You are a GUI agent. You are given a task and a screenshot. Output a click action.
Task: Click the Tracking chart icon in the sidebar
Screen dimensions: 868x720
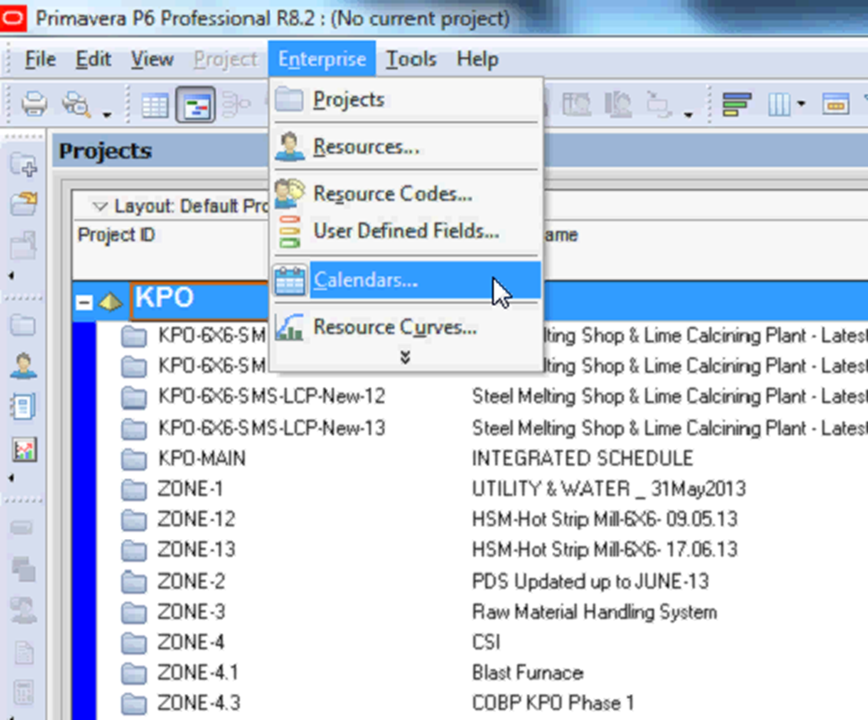click(x=23, y=449)
